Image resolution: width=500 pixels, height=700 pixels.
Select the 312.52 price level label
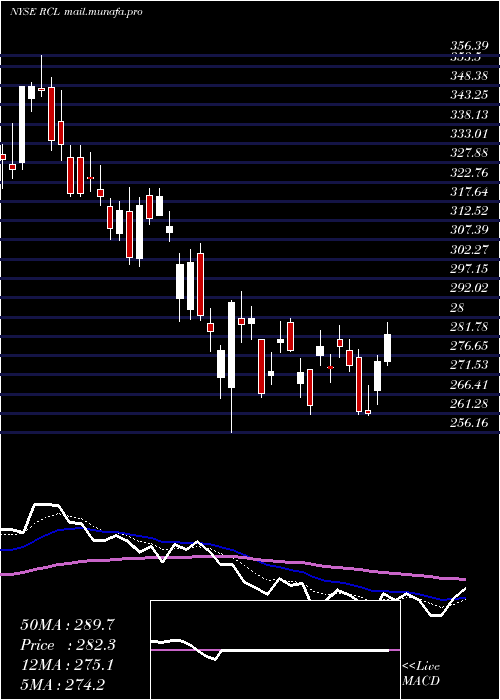click(469, 211)
